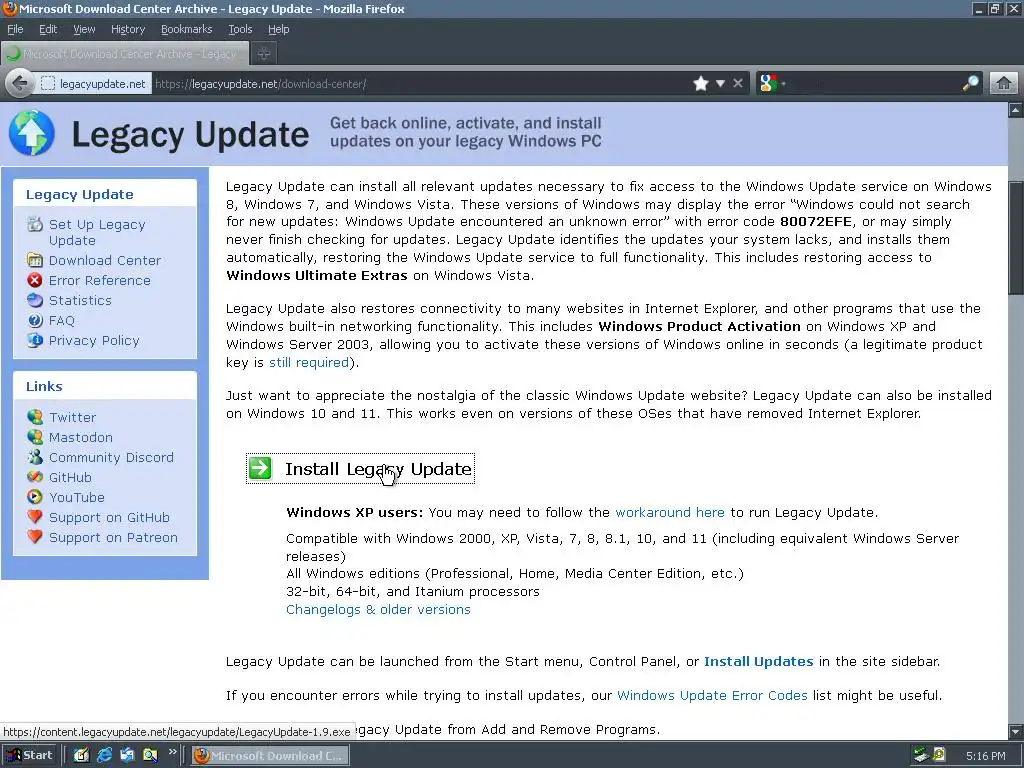Screen dimensions: 1024x768
Task: Open the workaround here link
Action: click(670, 512)
